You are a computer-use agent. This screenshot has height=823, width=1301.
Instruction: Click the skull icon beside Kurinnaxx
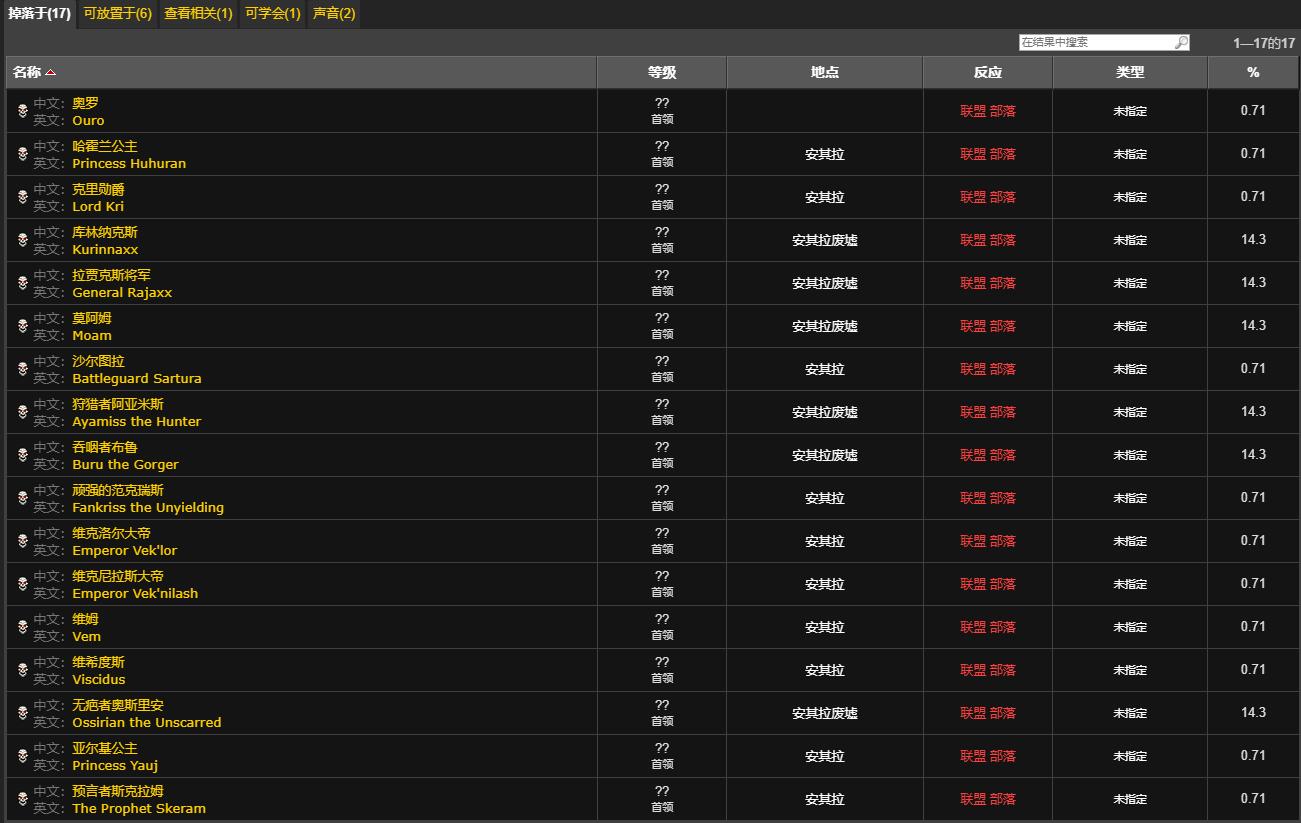point(22,240)
